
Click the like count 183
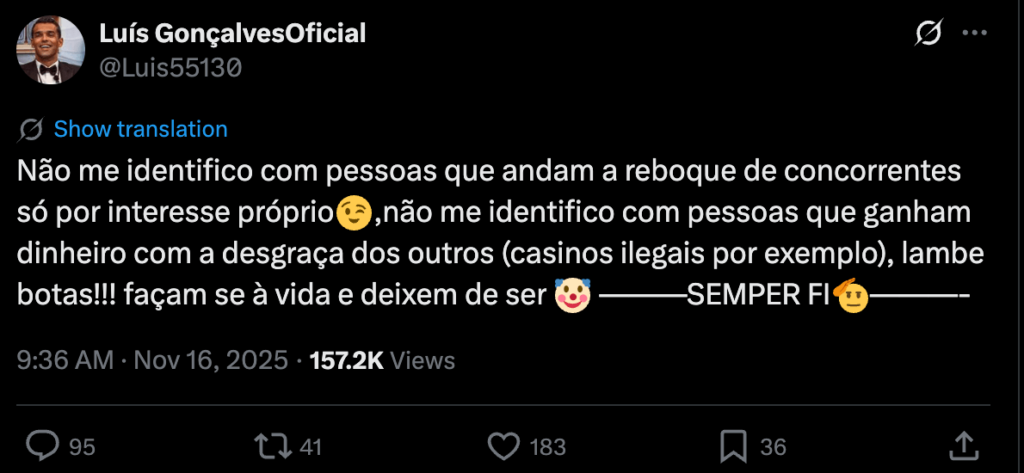[x=547, y=446]
